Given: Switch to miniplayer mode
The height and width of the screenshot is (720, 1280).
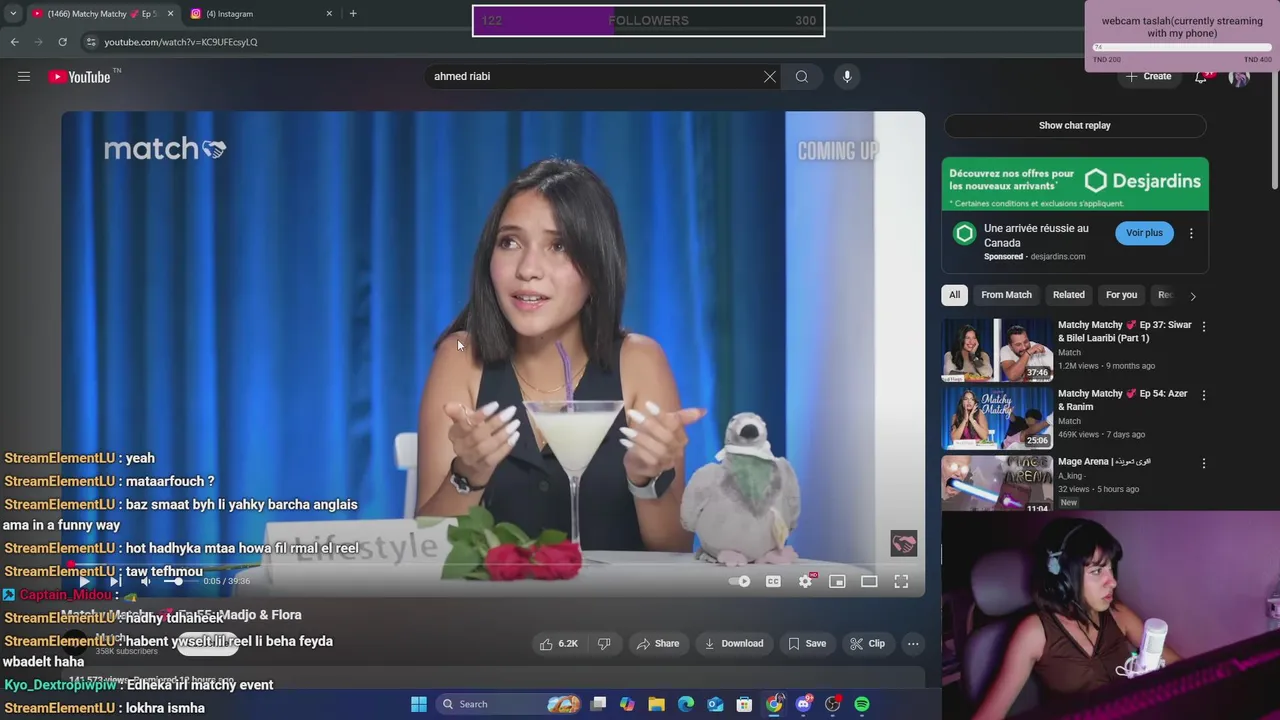Looking at the screenshot, I should tap(837, 581).
